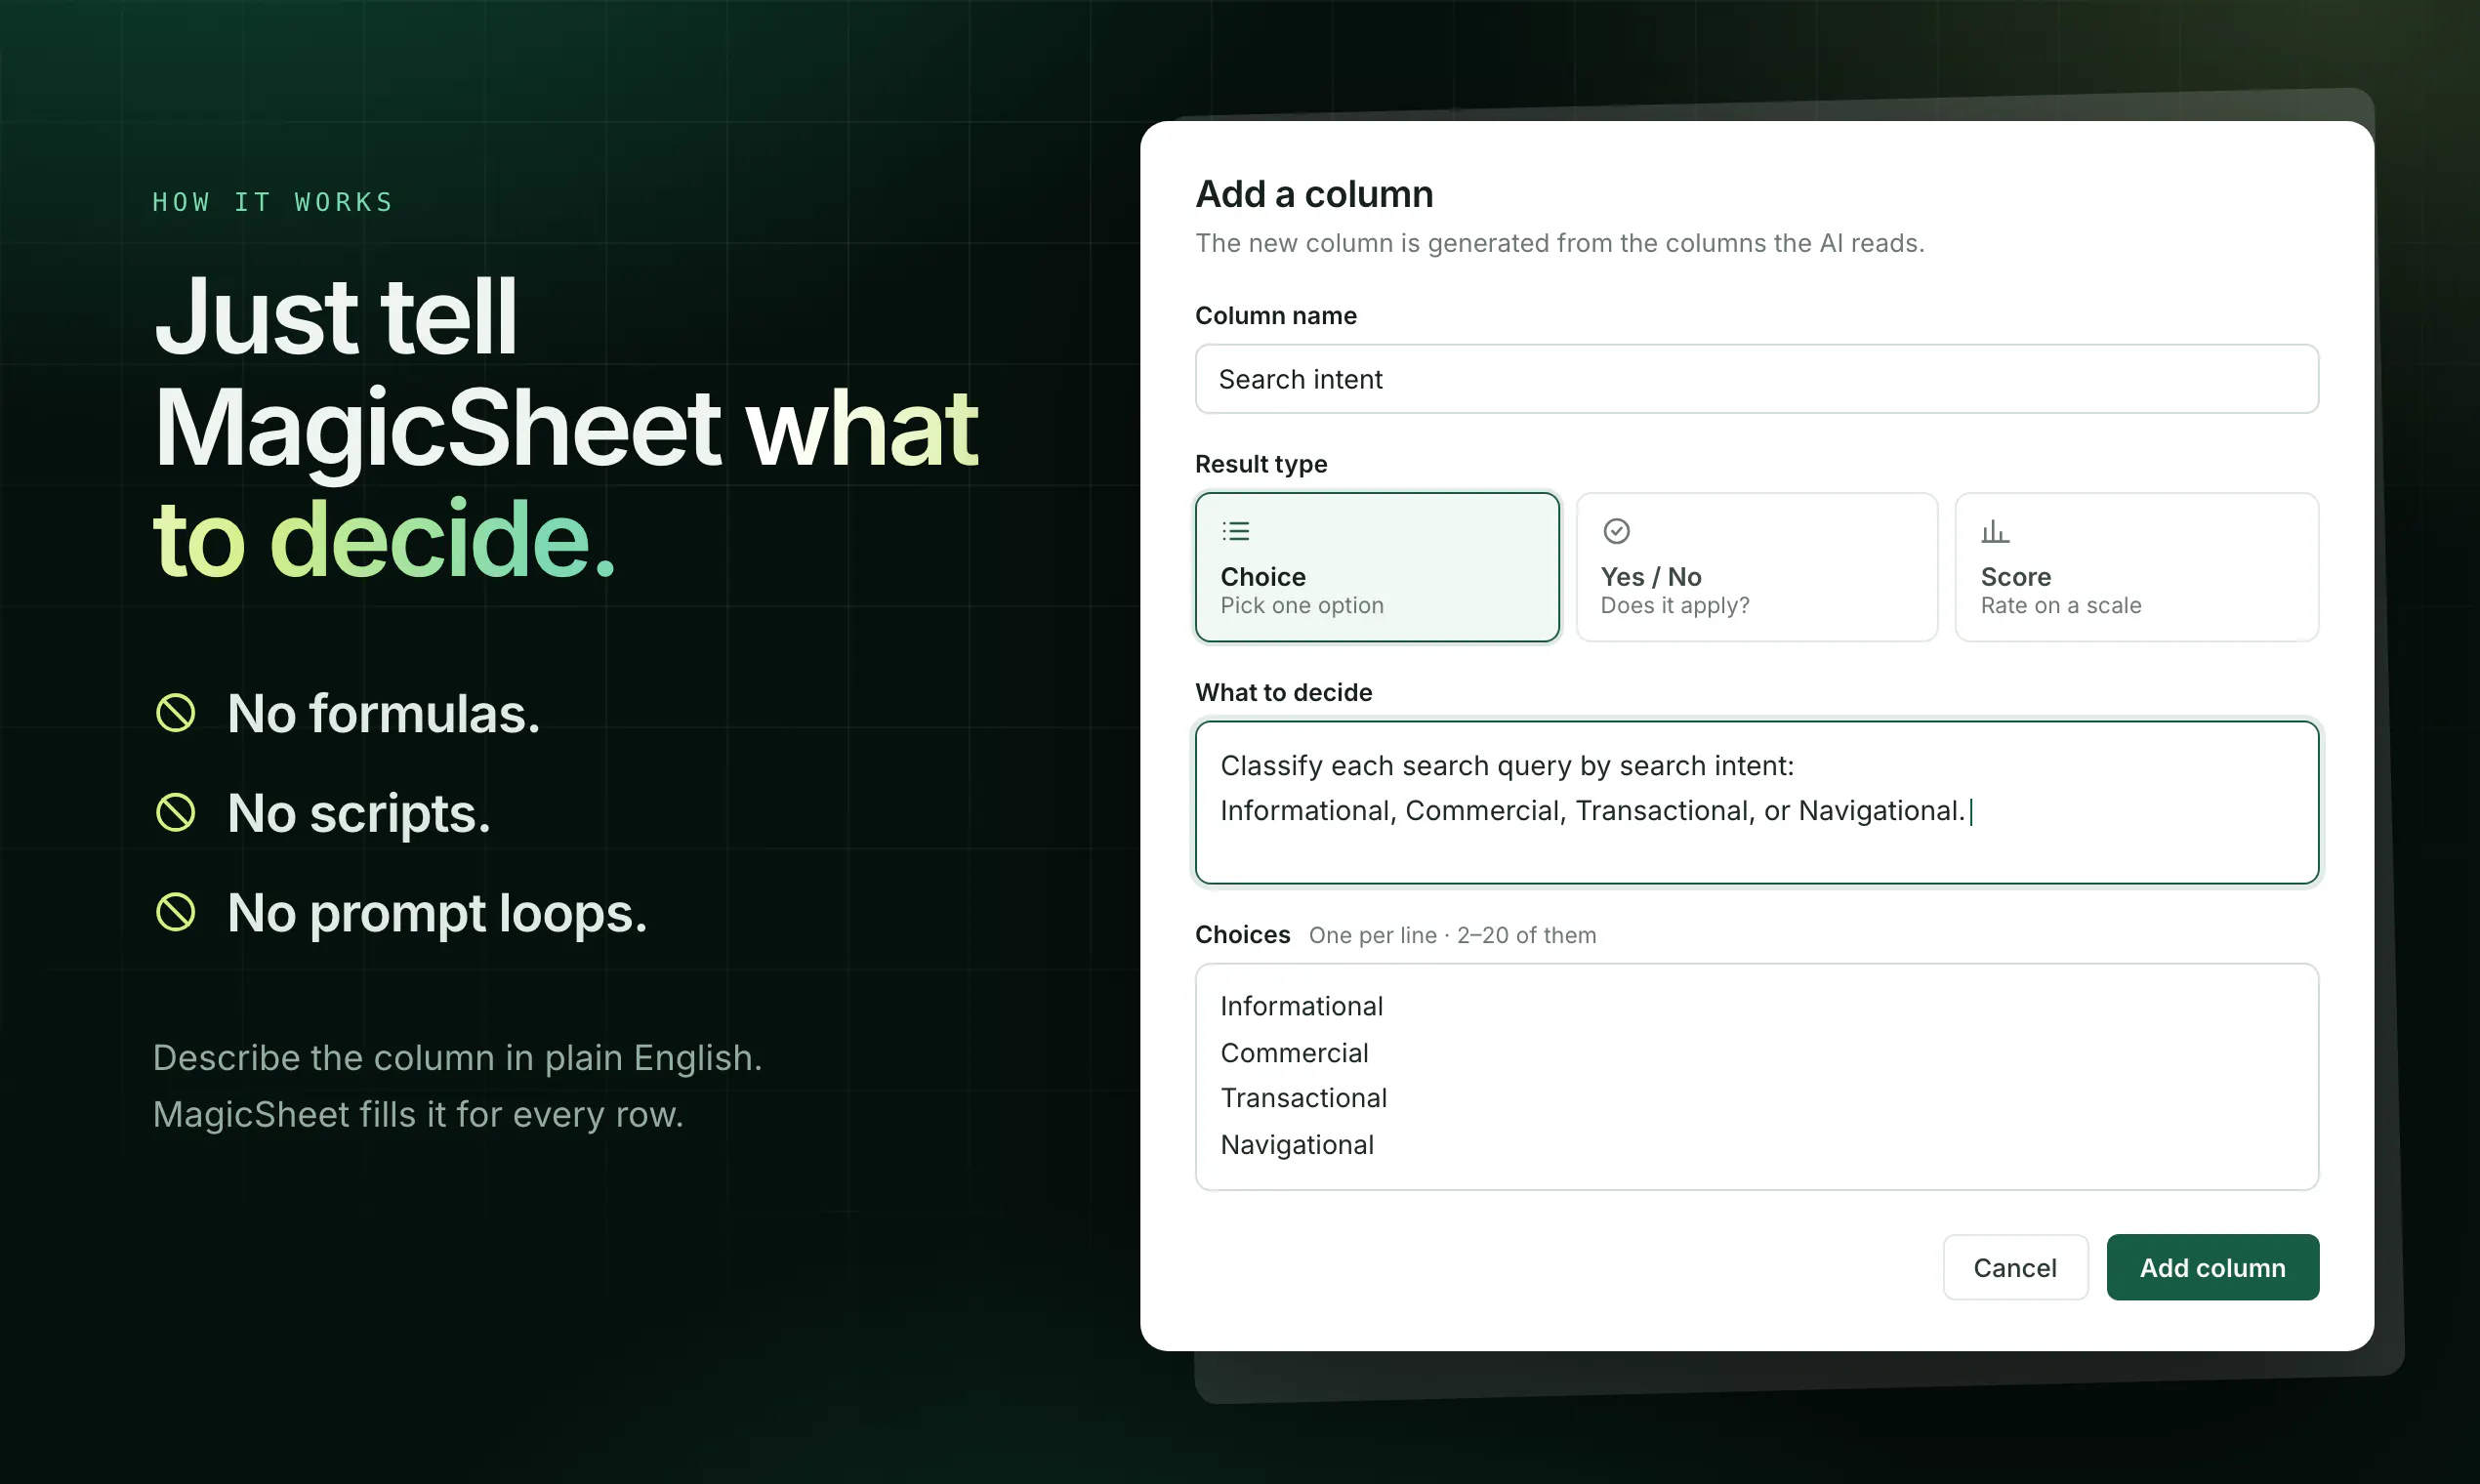Viewport: 2480px width, 1484px height.
Task: Select the Yes / No result type
Action: 1757,567
